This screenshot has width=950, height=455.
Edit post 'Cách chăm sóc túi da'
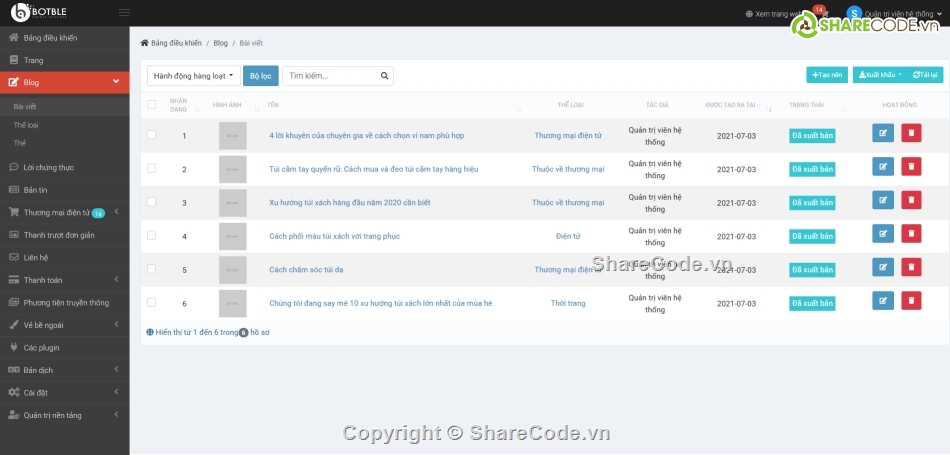883,267
